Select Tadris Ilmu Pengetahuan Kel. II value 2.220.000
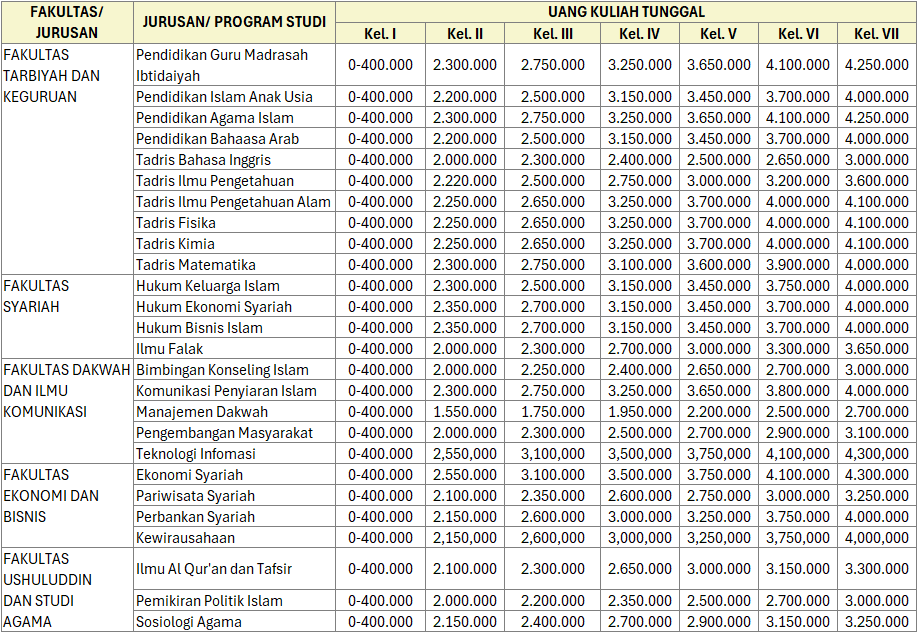The width and height of the screenshot is (917, 632). tap(465, 181)
